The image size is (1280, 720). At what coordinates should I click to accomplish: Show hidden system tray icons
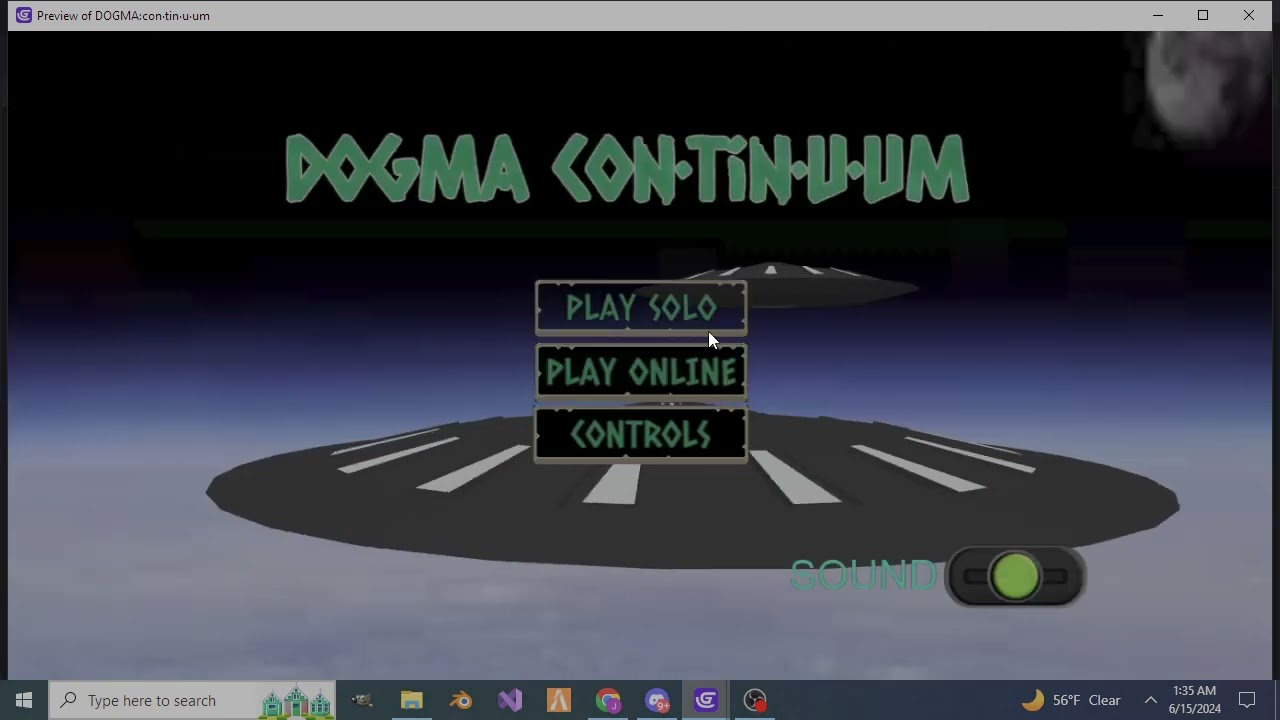[x=1151, y=700]
